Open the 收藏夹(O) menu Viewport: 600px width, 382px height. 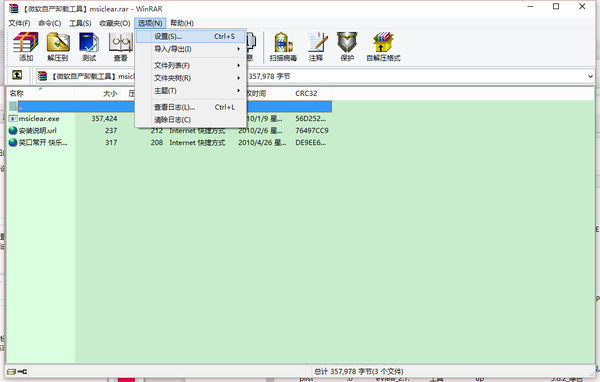[x=115, y=23]
